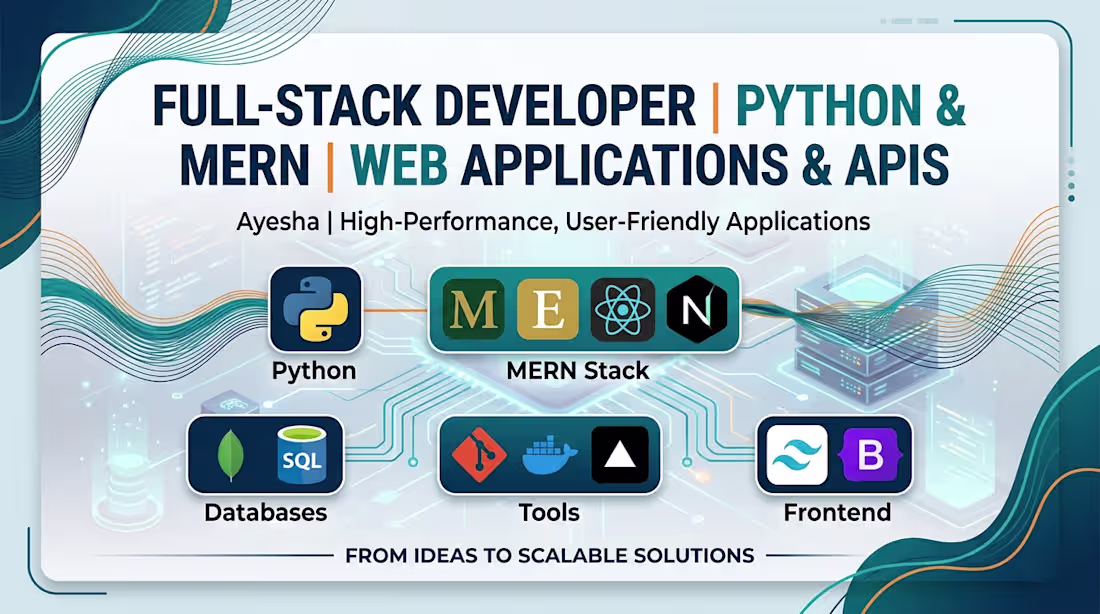Click the Vercel triangle icon
This screenshot has width=1100, height=614.
[619, 455]
